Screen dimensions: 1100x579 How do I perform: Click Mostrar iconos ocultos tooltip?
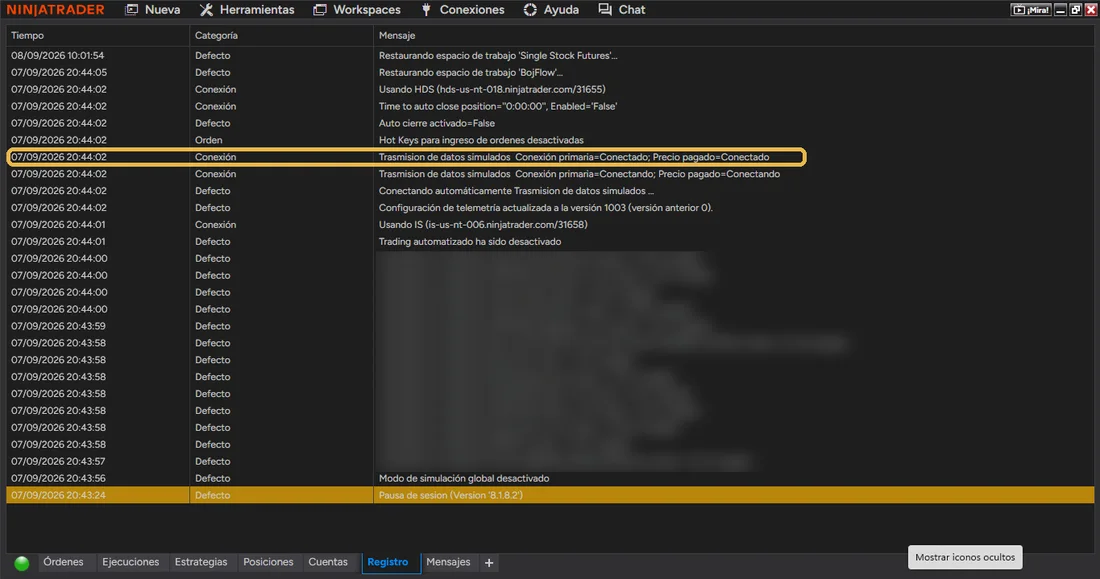(965, 557)
